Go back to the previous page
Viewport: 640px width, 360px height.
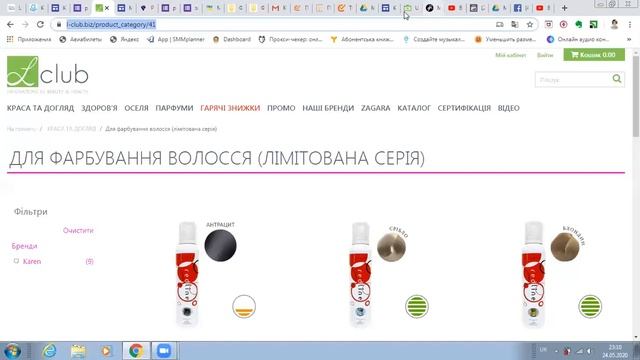click(10, 24)
